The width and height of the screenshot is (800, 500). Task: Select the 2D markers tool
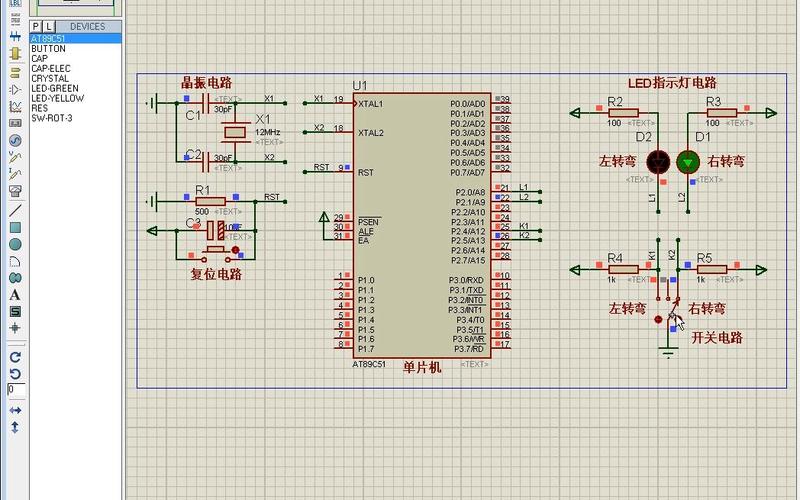pyautogui.click(x=15, y=328)
